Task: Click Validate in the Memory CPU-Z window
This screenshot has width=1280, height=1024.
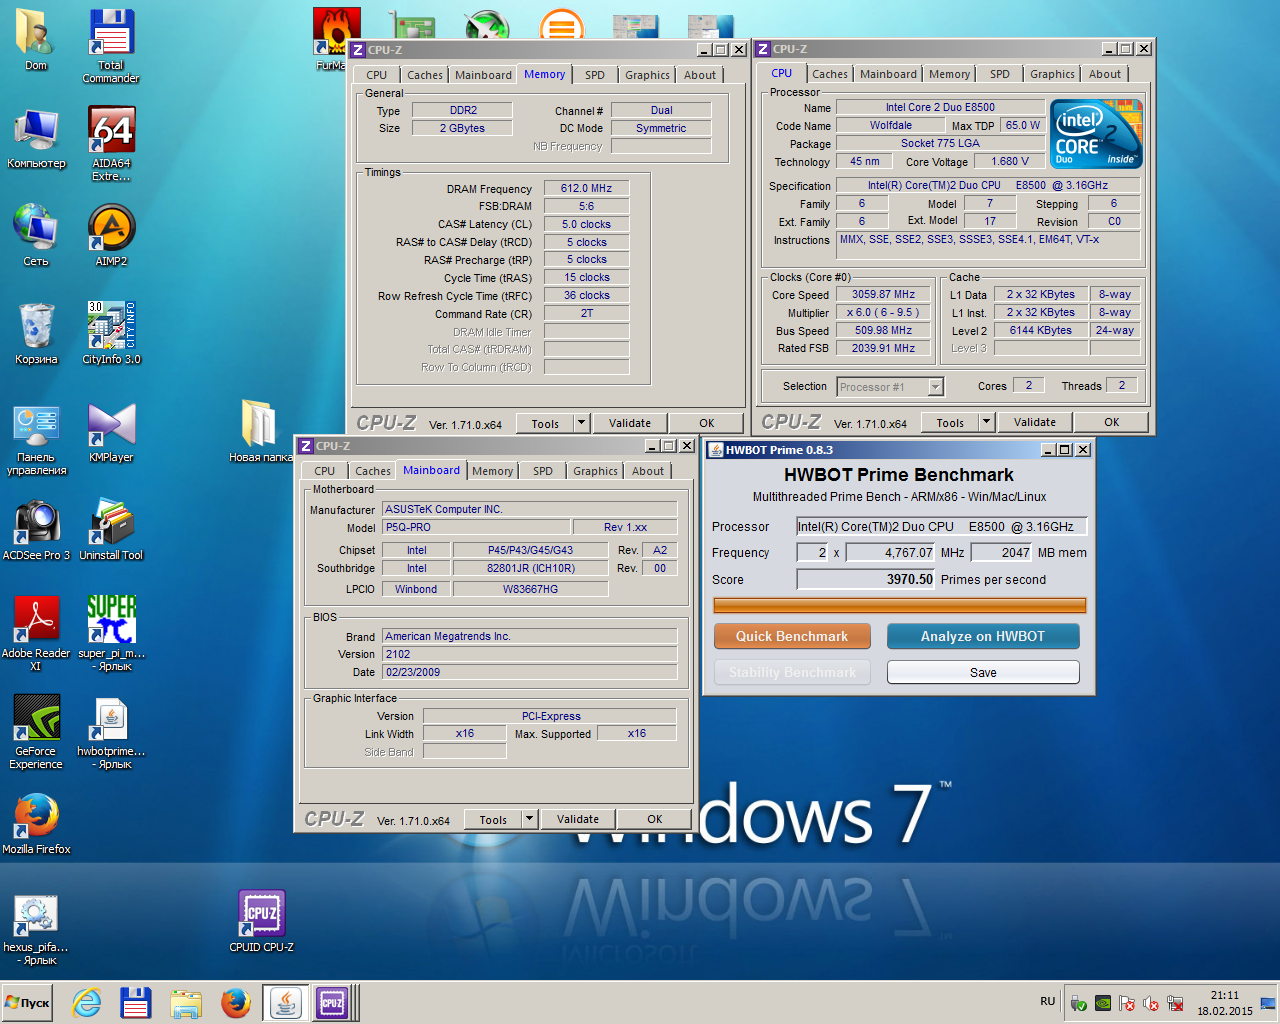Action: pos(630,423)
